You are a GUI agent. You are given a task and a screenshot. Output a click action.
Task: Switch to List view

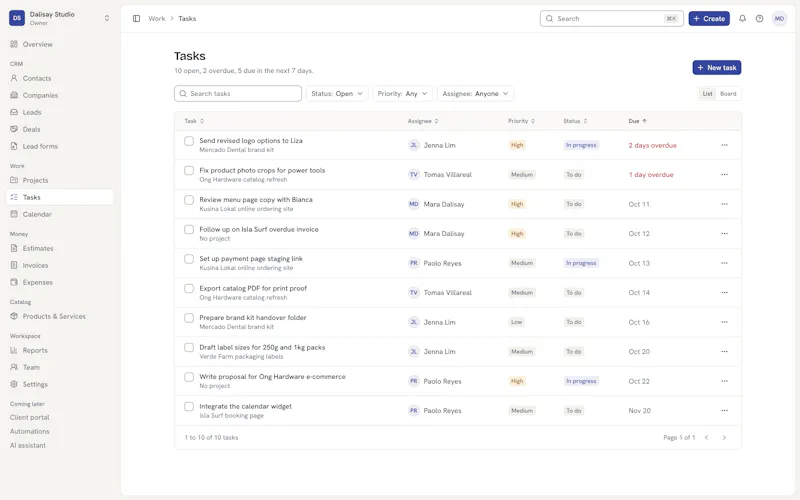click(x=707, y=93)
